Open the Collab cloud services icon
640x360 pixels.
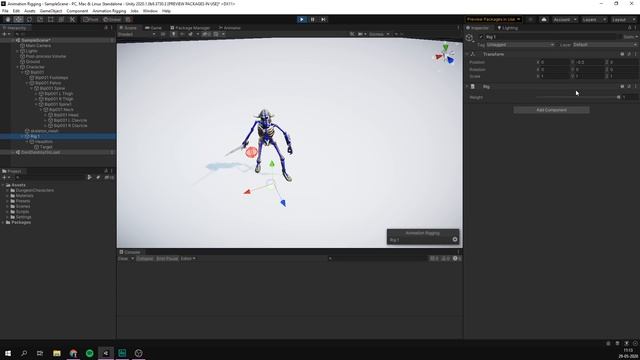544,19
